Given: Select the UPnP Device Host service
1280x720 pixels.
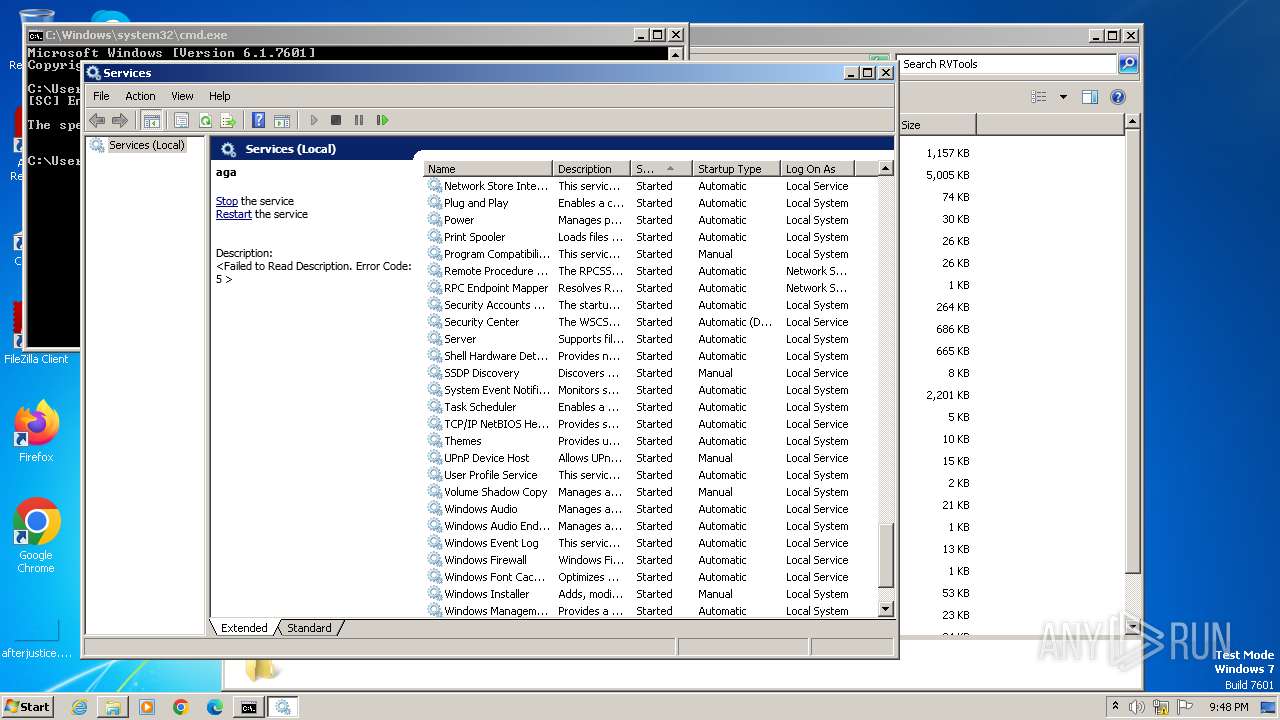Looking at the screenshot, I should click(650, 458).
